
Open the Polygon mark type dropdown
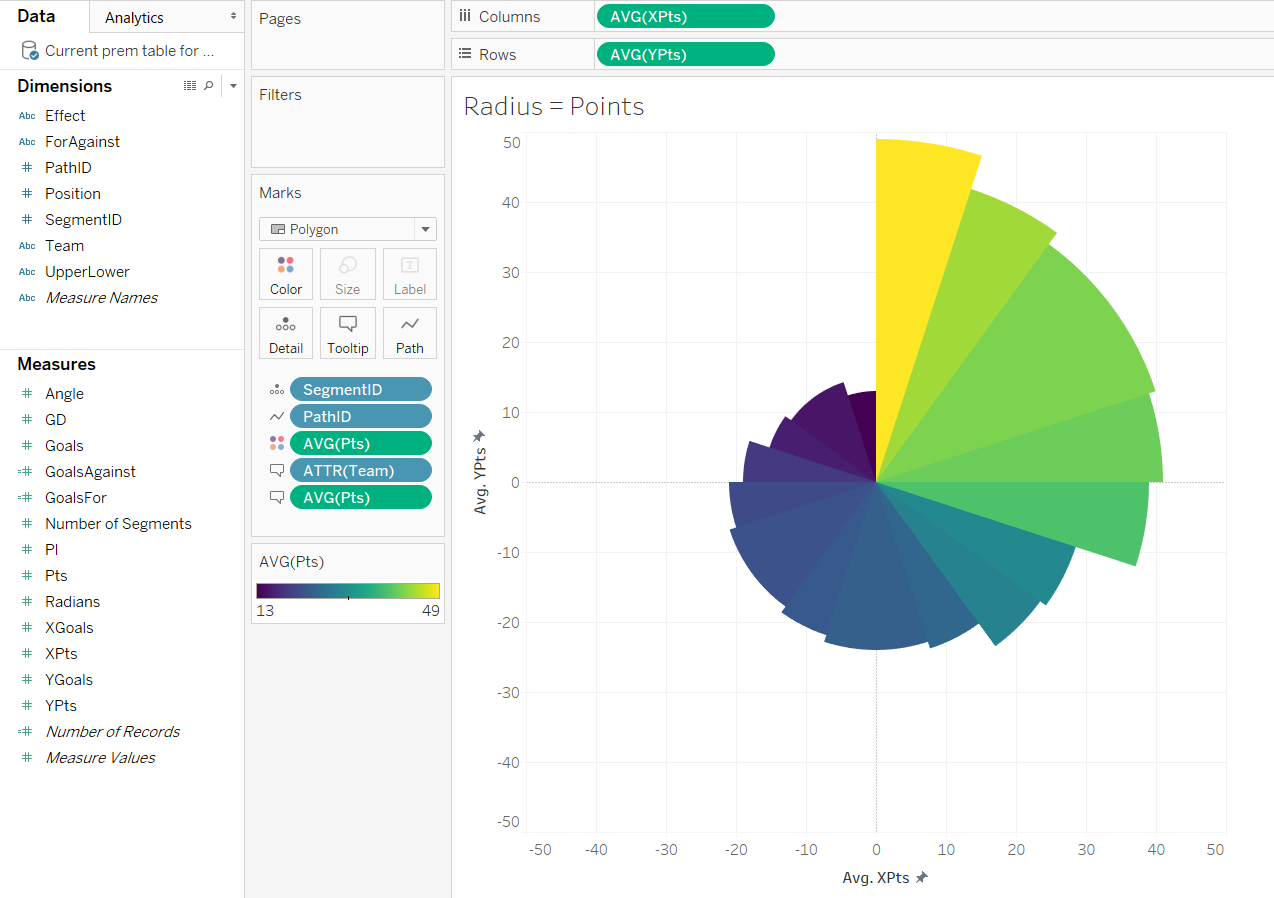point(347,229)
